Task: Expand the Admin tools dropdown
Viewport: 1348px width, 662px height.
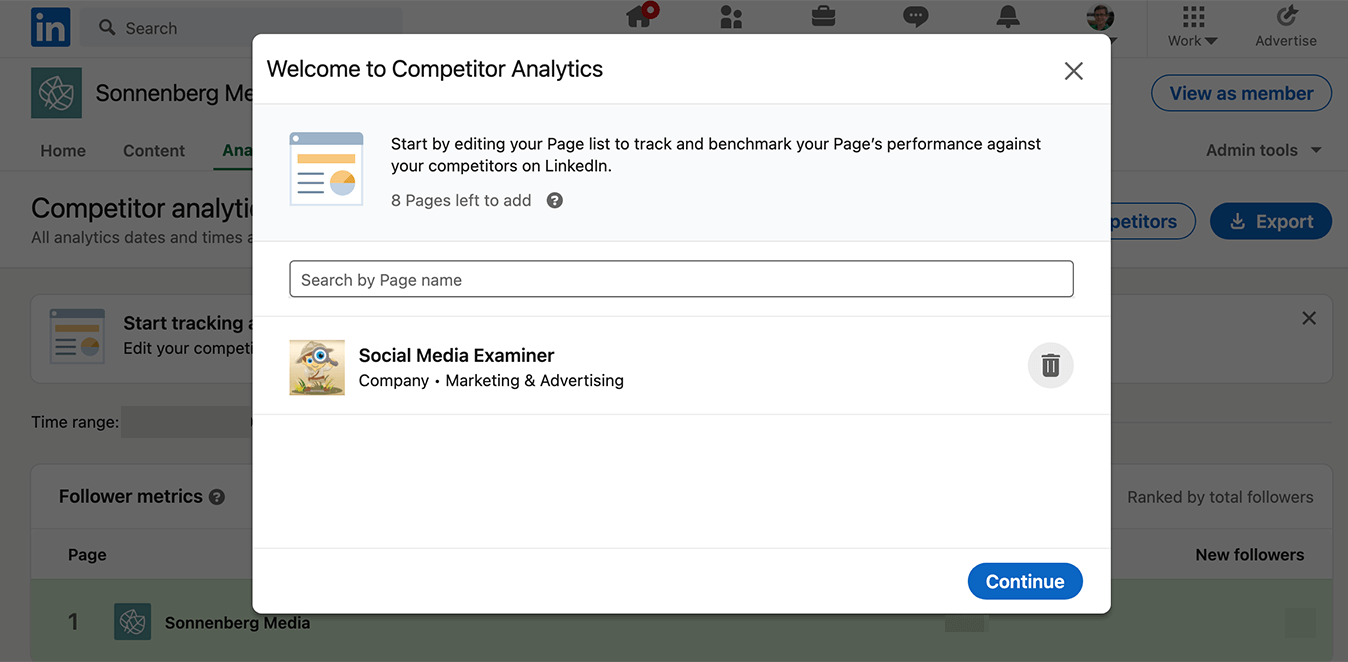Action: tap(1264, 150)
